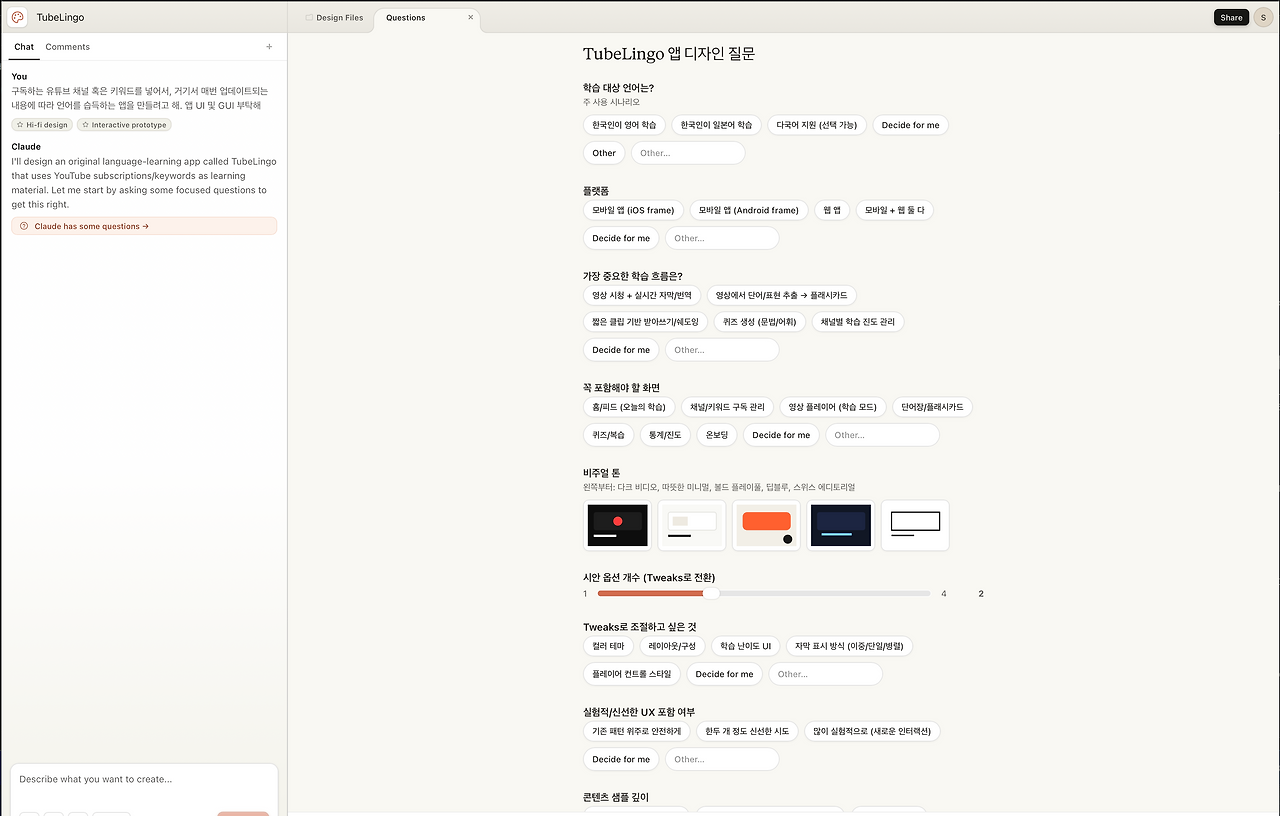Close the Questions tab
This screenshot has height=816, width=1280.
pyautogui.click(x=471, y=17)
